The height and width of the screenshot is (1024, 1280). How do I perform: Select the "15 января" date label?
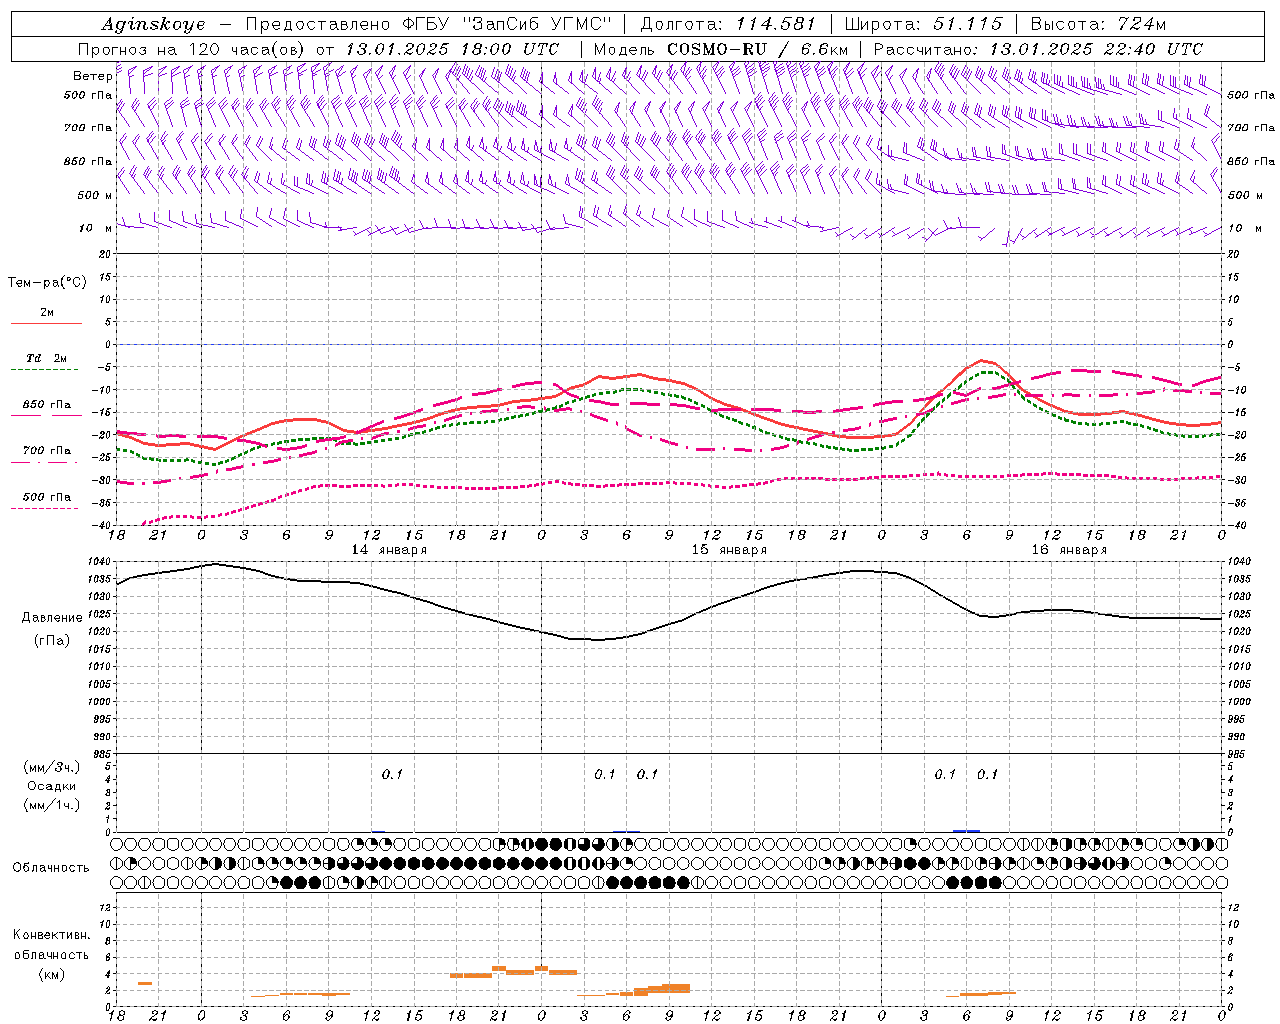pos(729,550)
